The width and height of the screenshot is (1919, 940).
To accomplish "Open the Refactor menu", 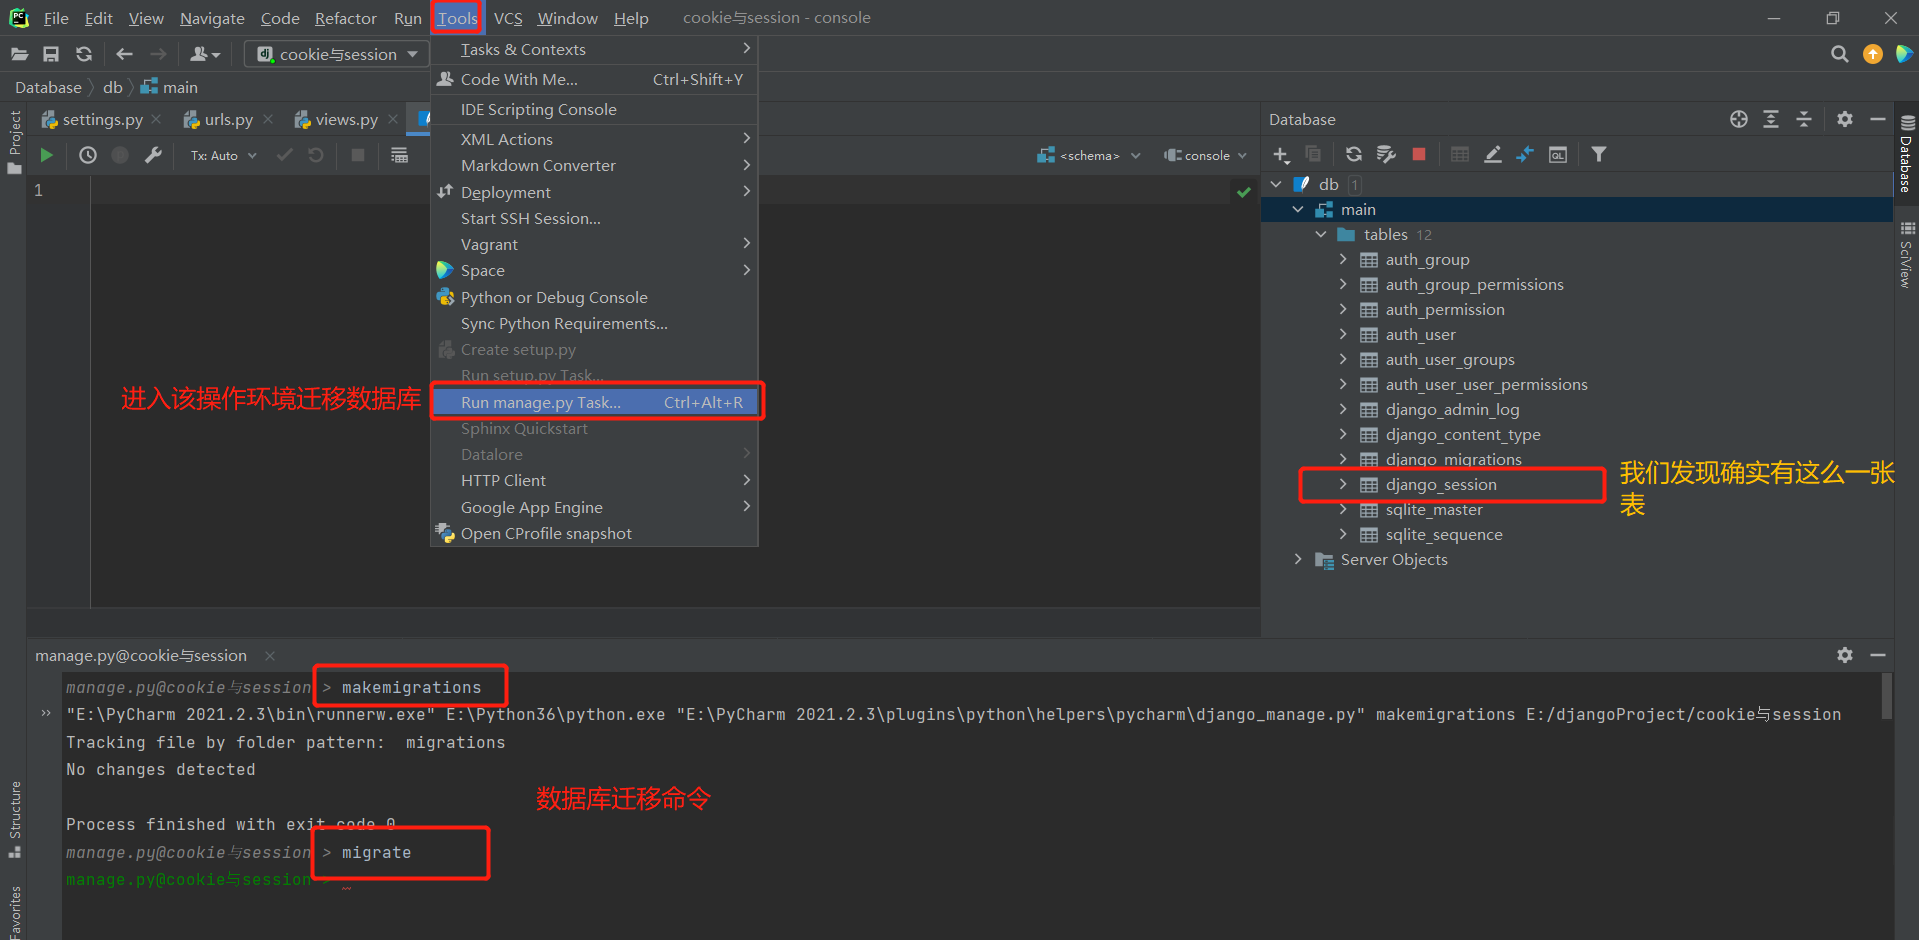I will click(x=345, y=18).
